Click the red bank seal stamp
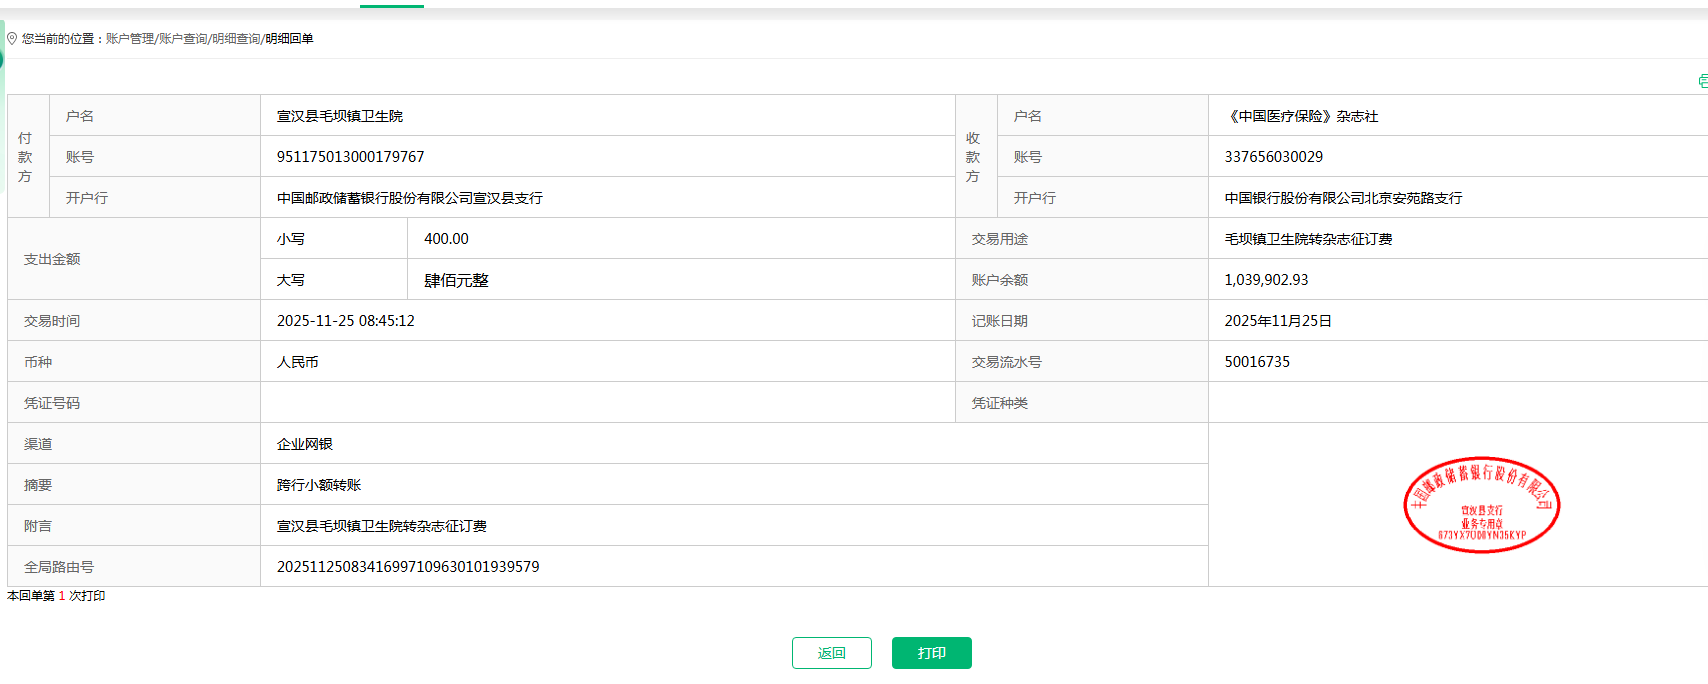The width and height of the screenshot is (1708, 684). point(1481,505)
